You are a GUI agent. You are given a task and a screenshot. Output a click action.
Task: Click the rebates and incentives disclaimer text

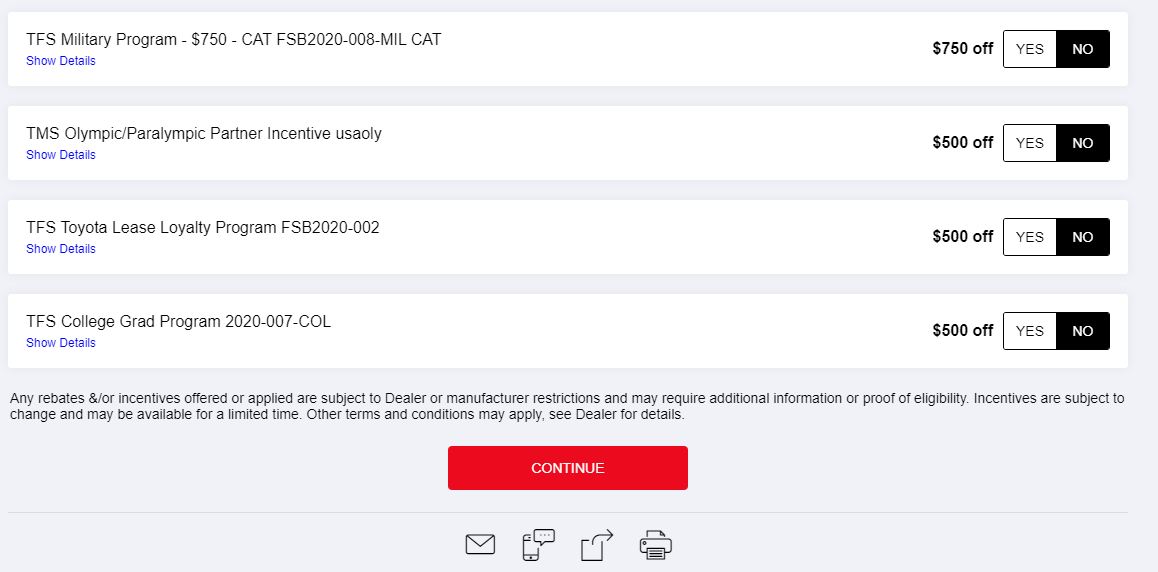point(567,407)
